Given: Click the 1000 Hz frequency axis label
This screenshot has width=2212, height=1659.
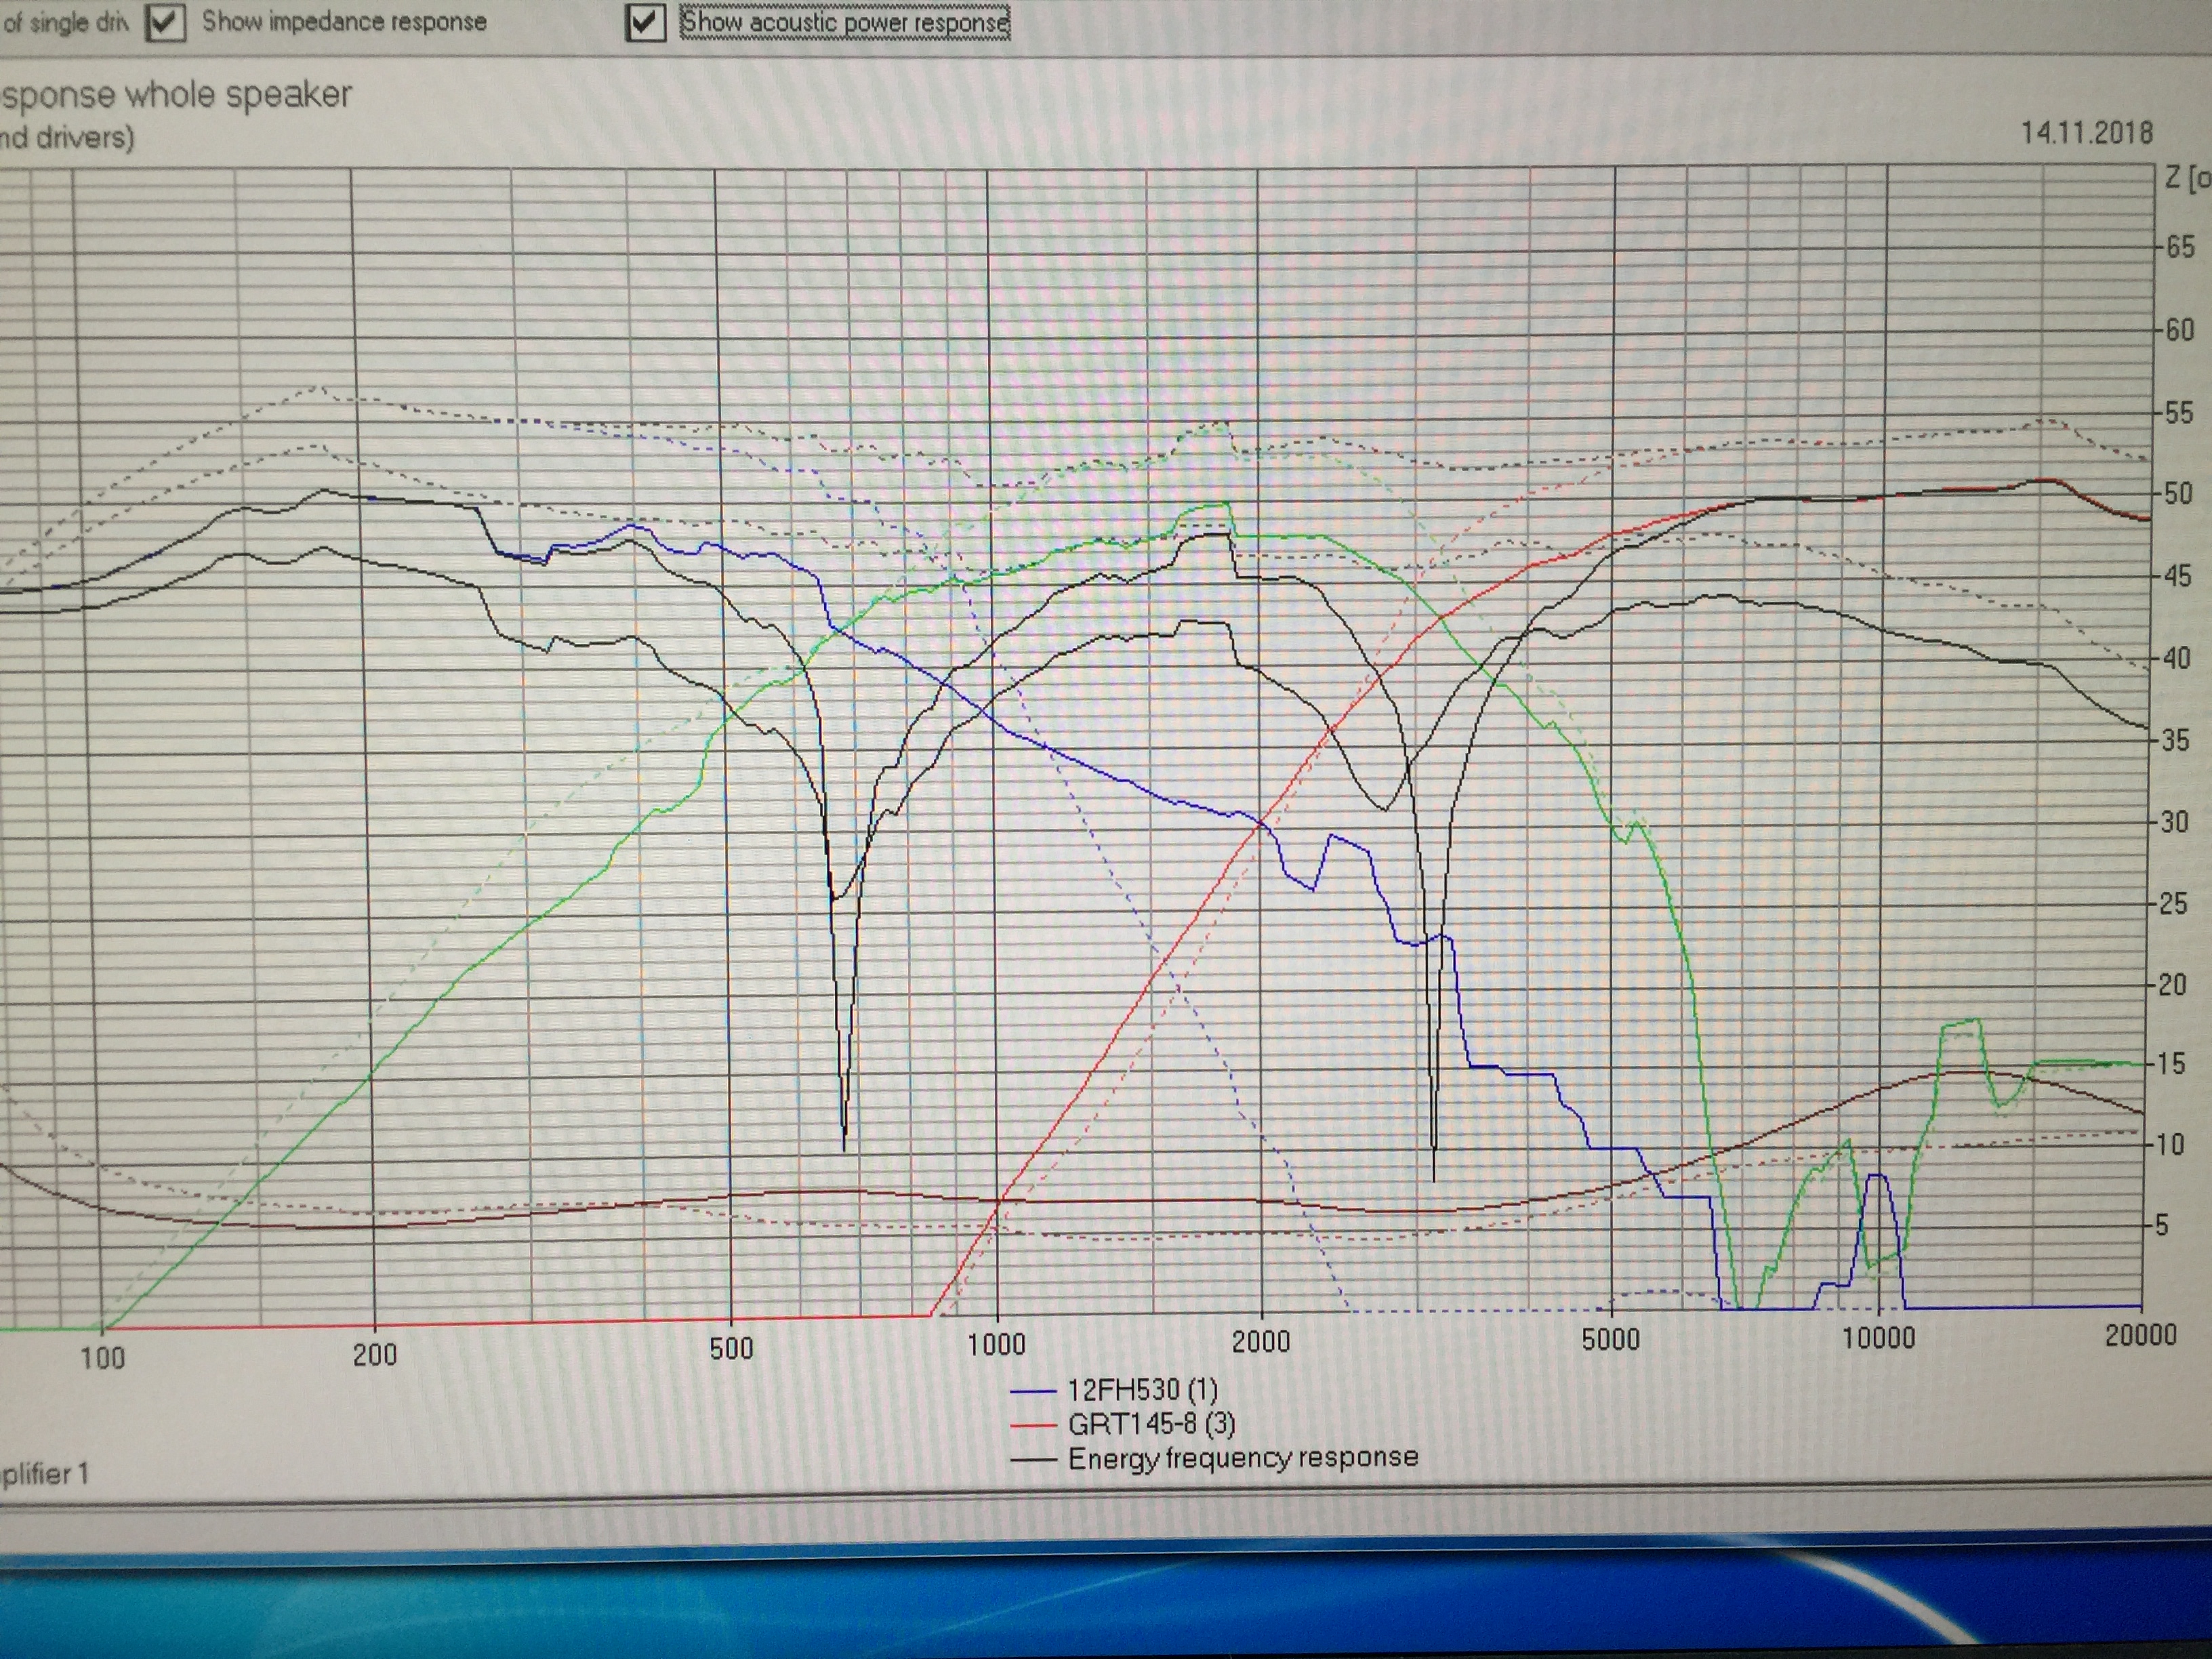Looking at the screenshot, I should click(996, 1344).
